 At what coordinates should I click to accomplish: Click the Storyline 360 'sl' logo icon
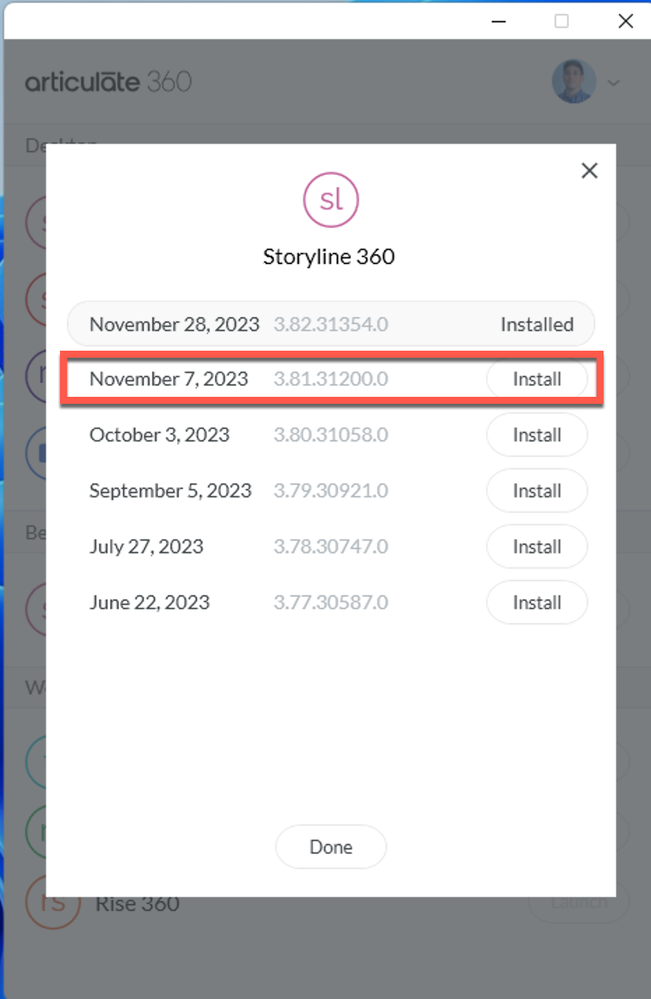(330, 199)
